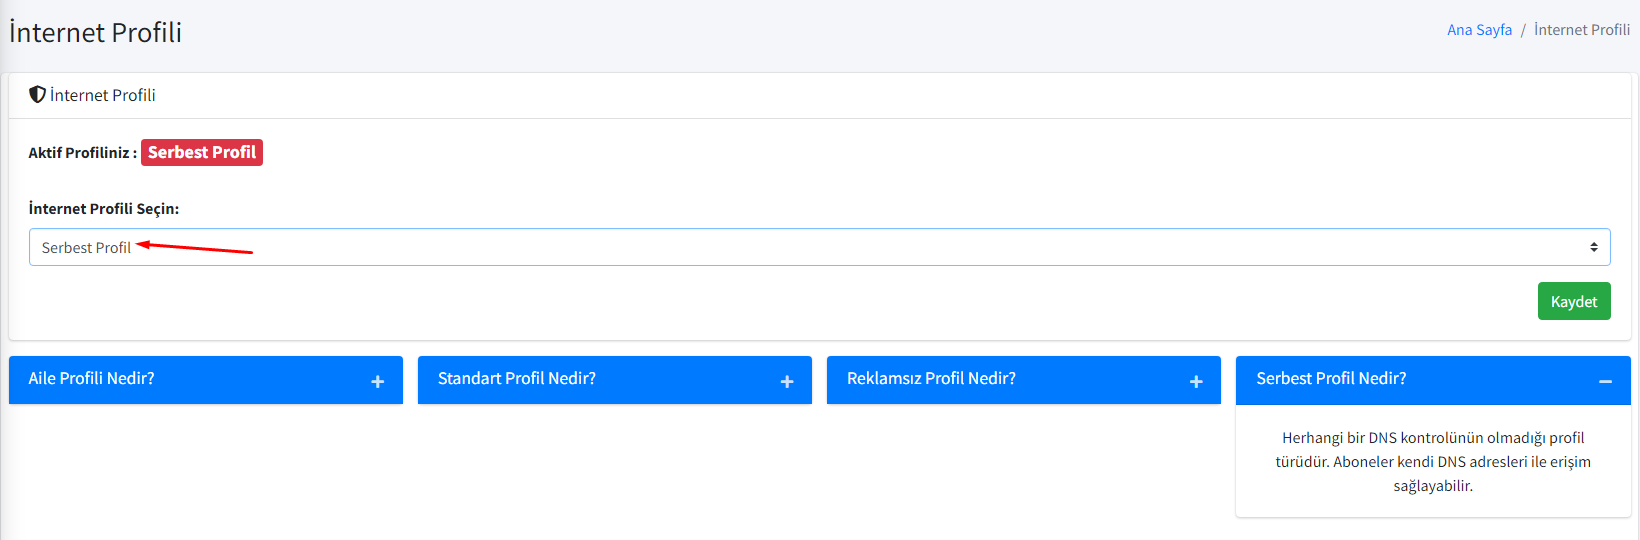
Task: Click the minus icon on Serbest Profil Nedir
Action: tap(1605, 381)
